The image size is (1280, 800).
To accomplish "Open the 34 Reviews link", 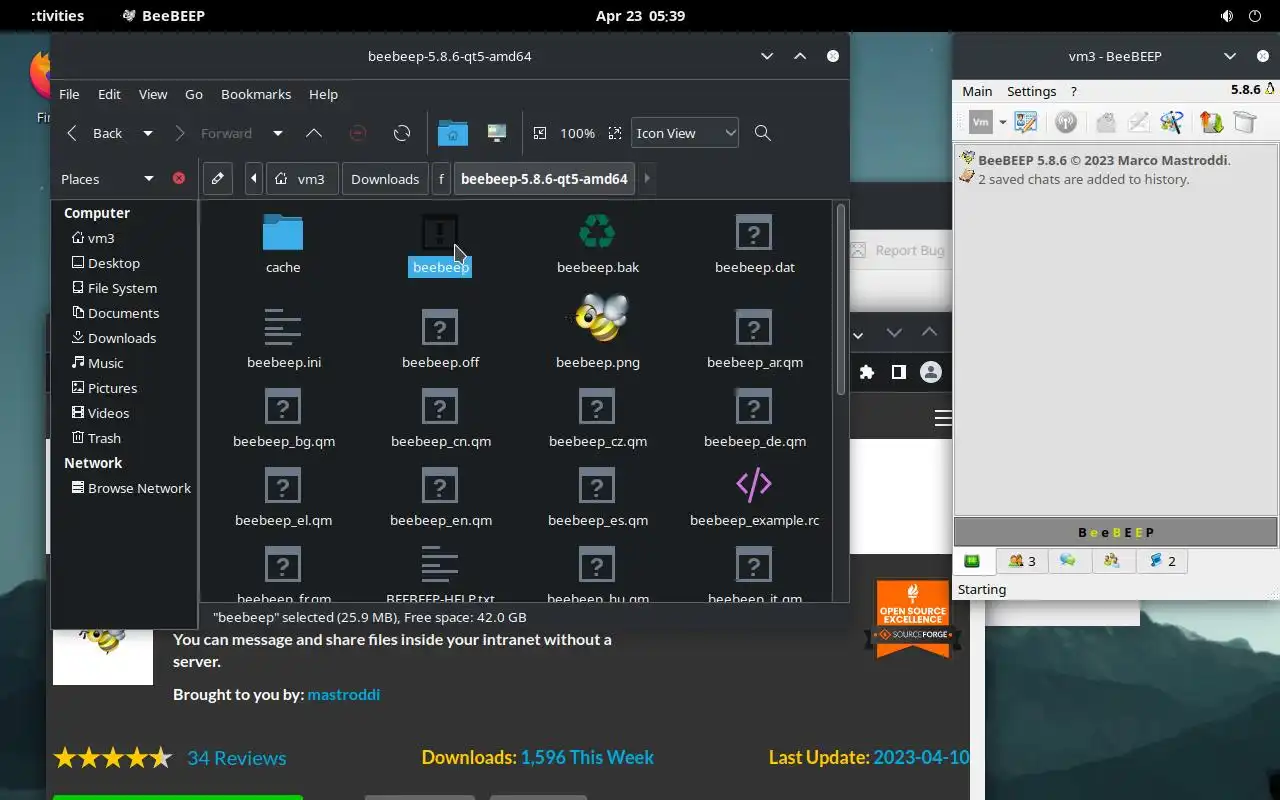I will (237, 758).
